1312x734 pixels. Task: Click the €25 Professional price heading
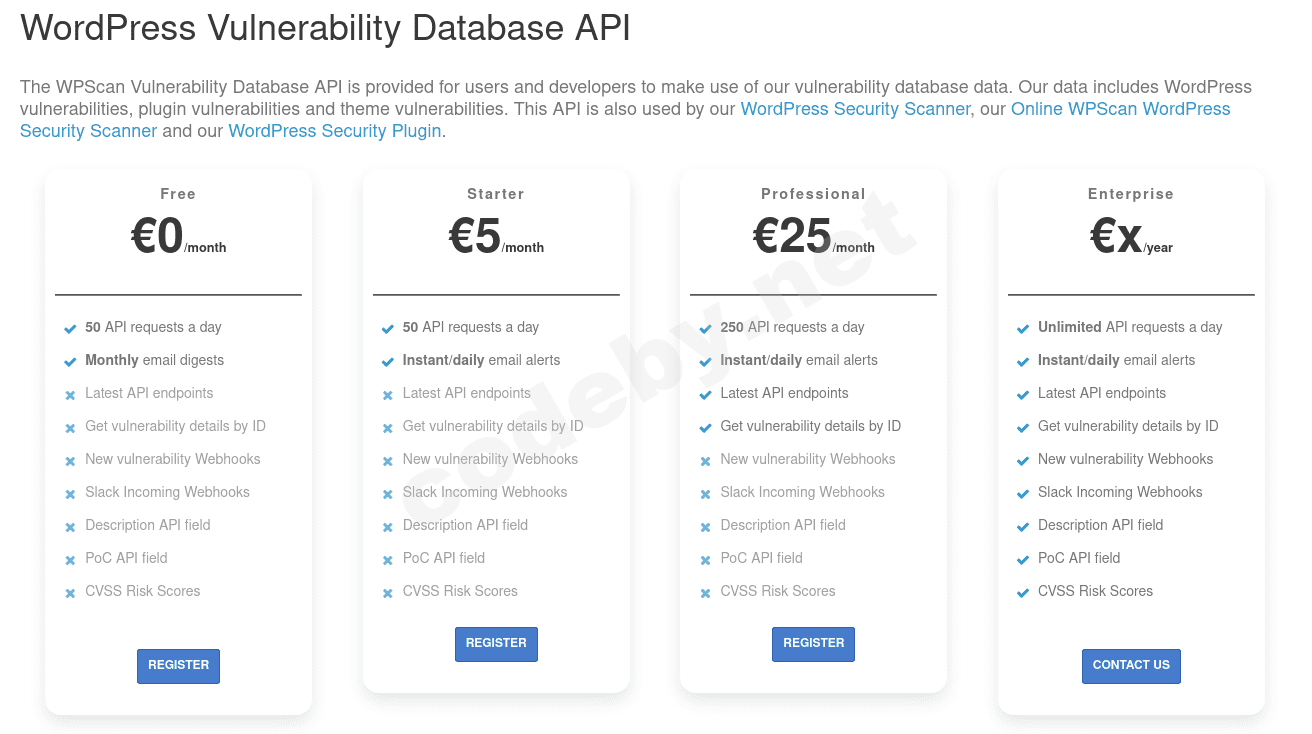tap(792, 237)
